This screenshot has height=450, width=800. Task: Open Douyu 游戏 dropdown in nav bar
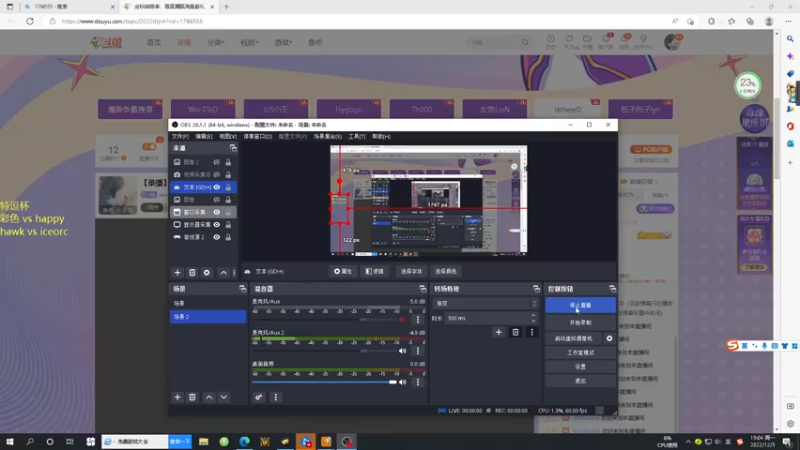283,42
